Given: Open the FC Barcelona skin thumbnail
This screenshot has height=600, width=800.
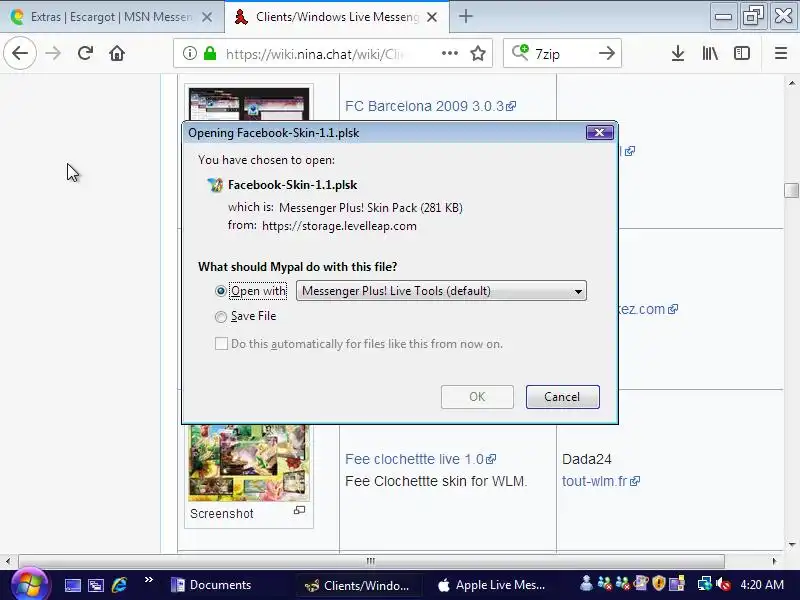Looking at the screenshot, I should pyautogui.click(x=248, y=104).
